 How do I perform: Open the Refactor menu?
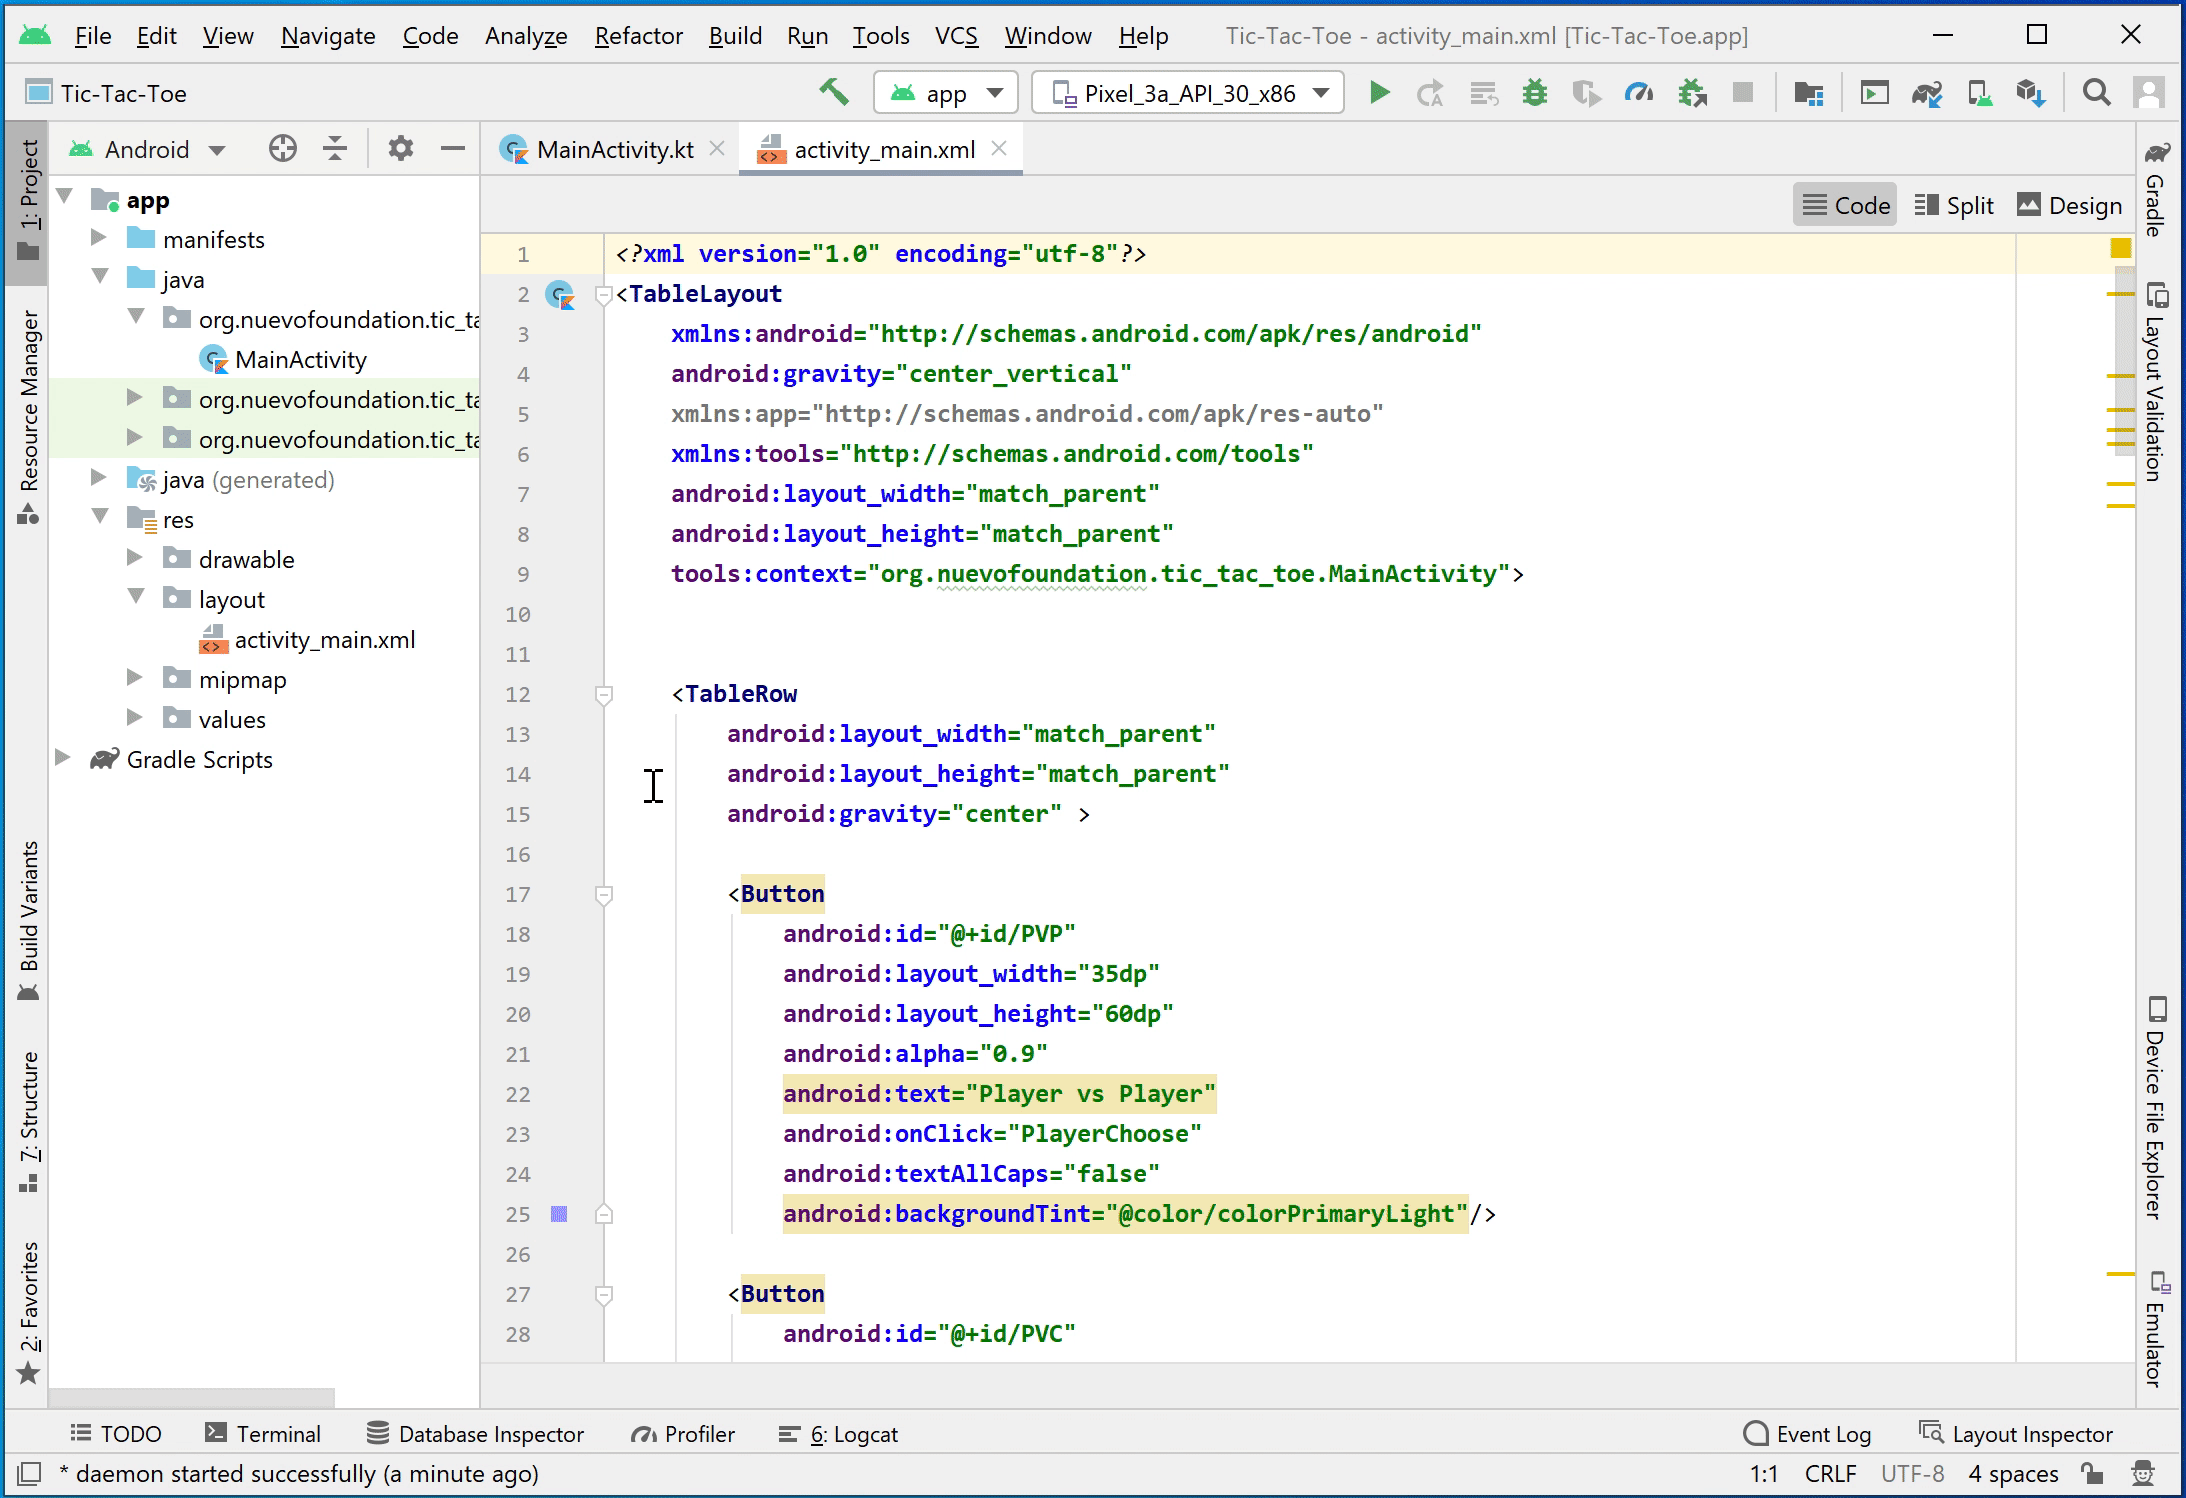pyautogui.click(x=638, y=36)
